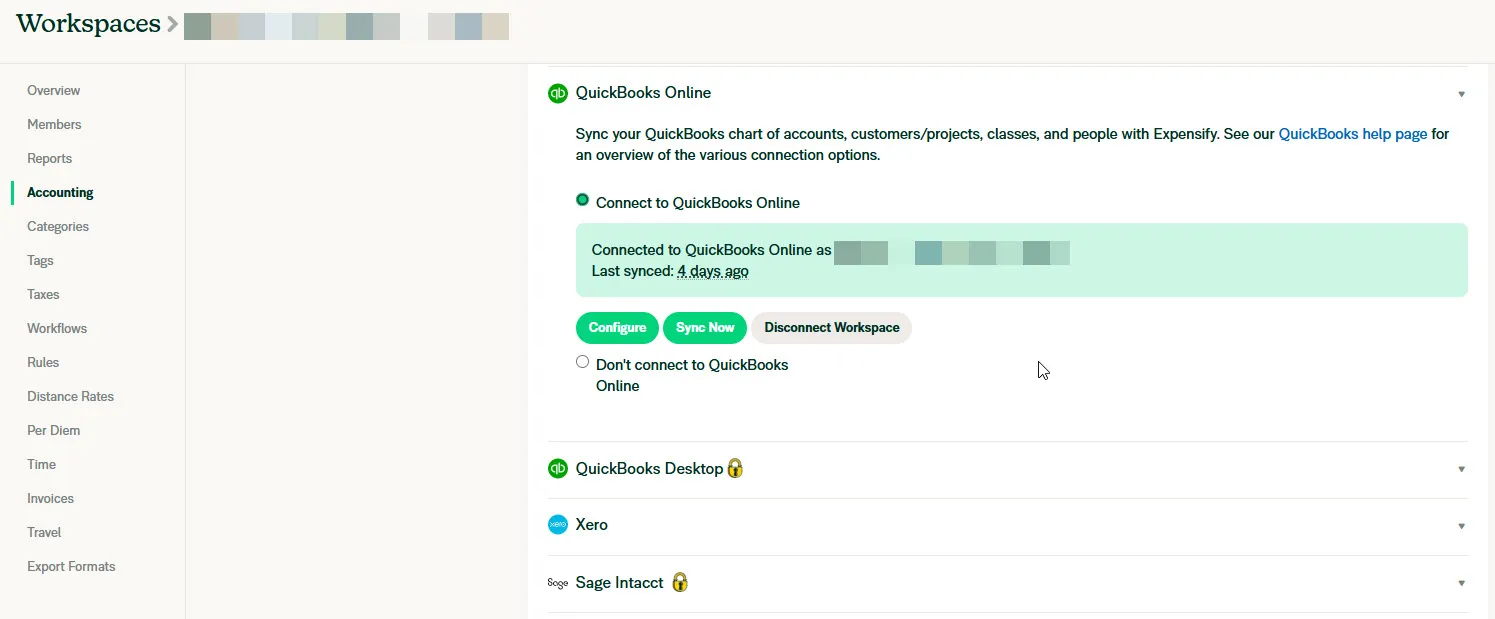Click the QuickBooks Desktop logo icon
Viewport: 1495px width, 619px height.
pos(557,468)
